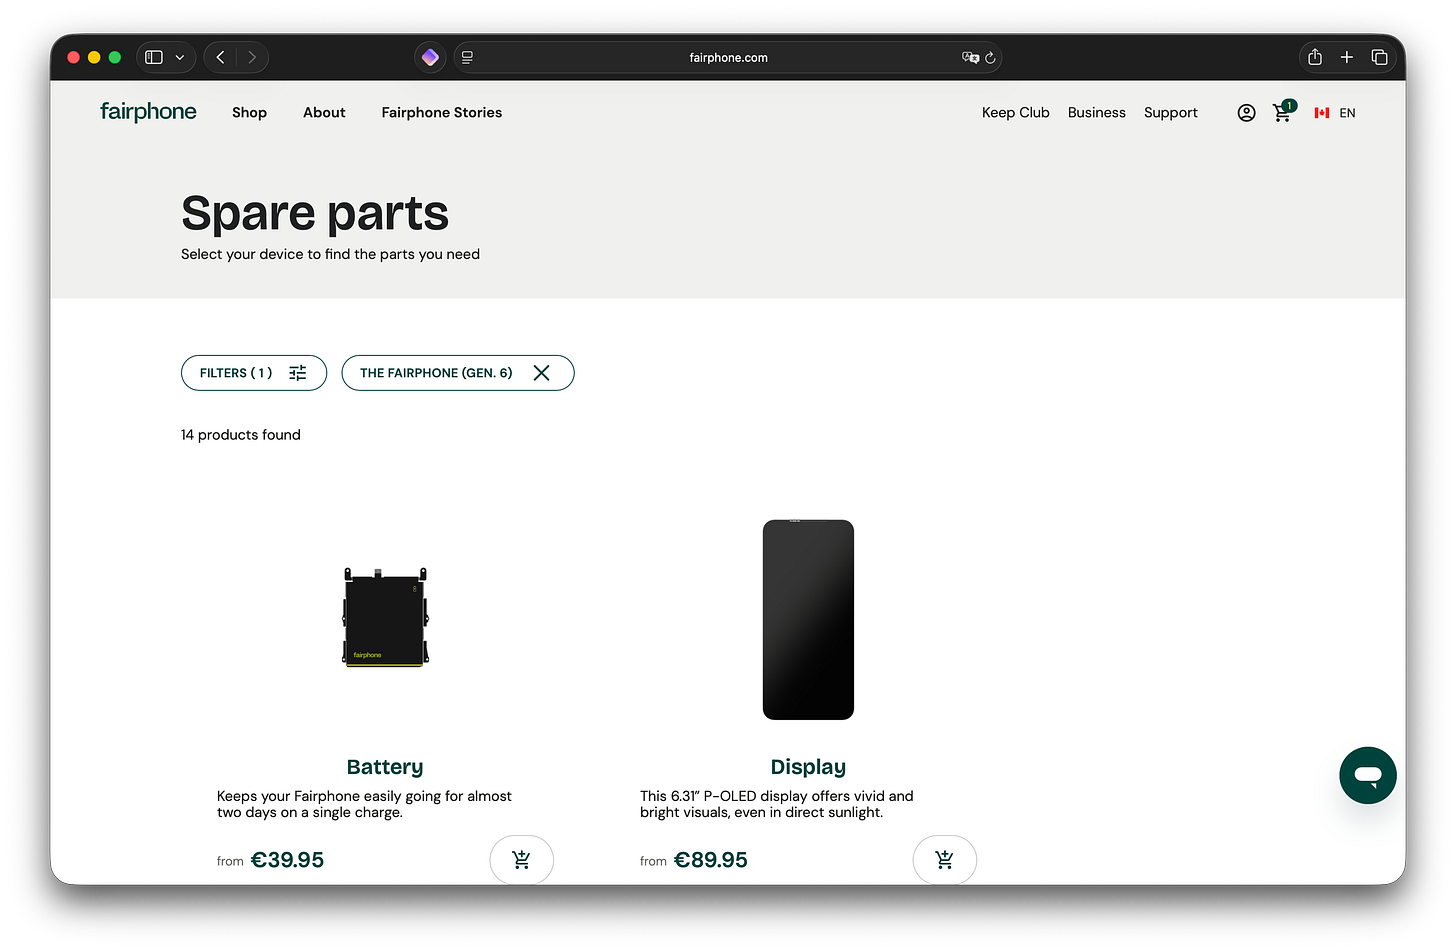Image resolution: width=1456 pixels, height=951 pixels.
Task: Open the About menu
Action: pyautogui.click(x=324, y=113)
